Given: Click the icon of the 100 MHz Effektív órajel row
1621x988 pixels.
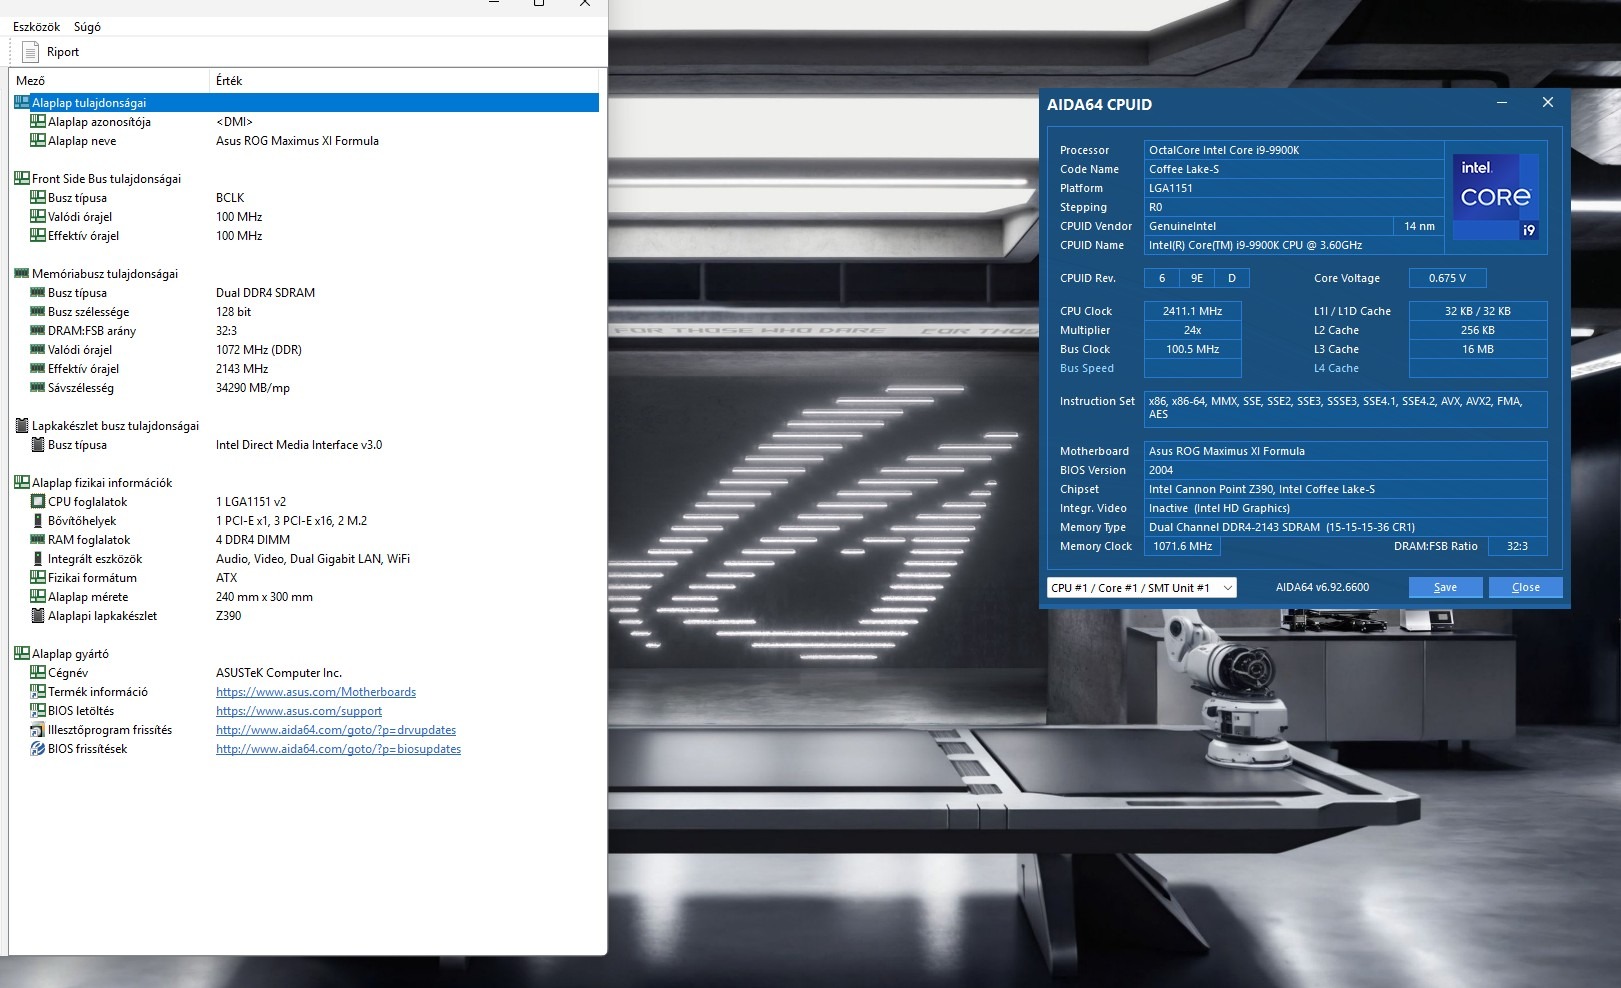Looking at the screenshot, I should click(x=38, y=235).
